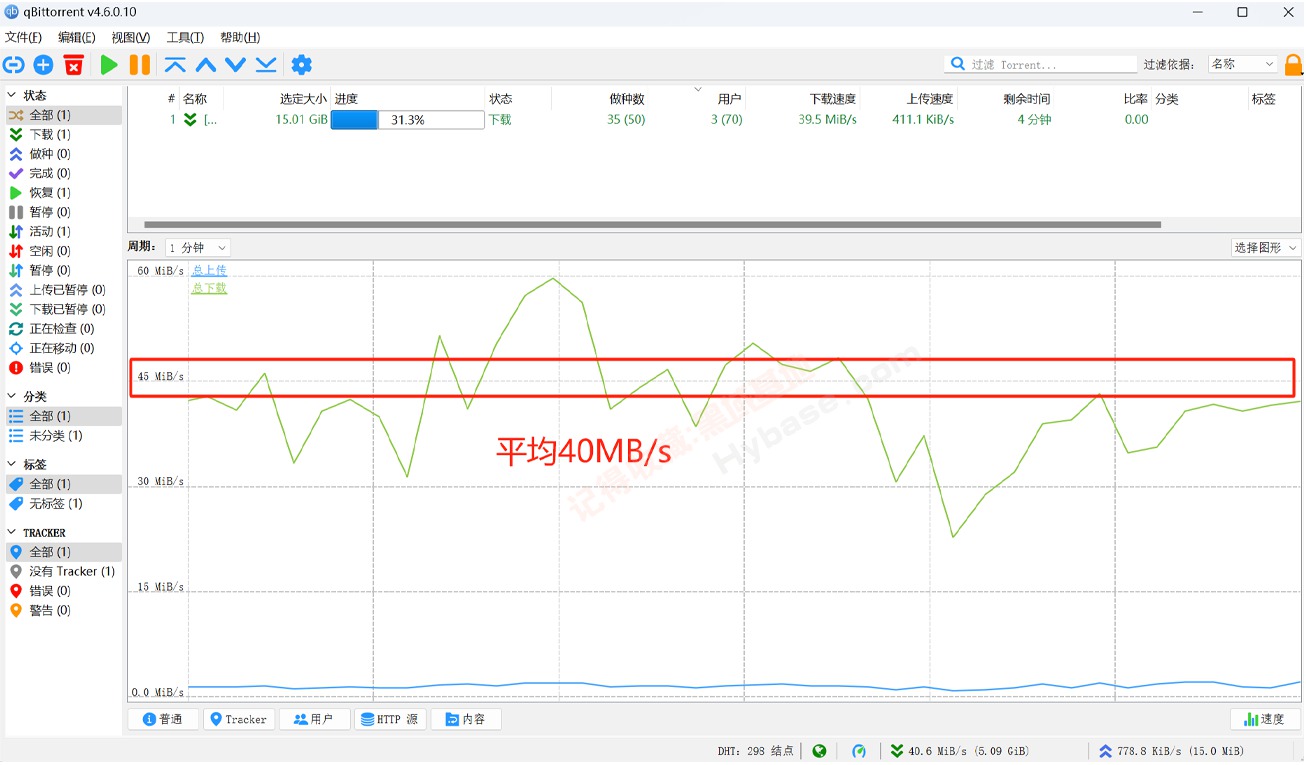Click the 31.3% torrent progress bar
Viewport: 1306px width, 765px height.
407,120
